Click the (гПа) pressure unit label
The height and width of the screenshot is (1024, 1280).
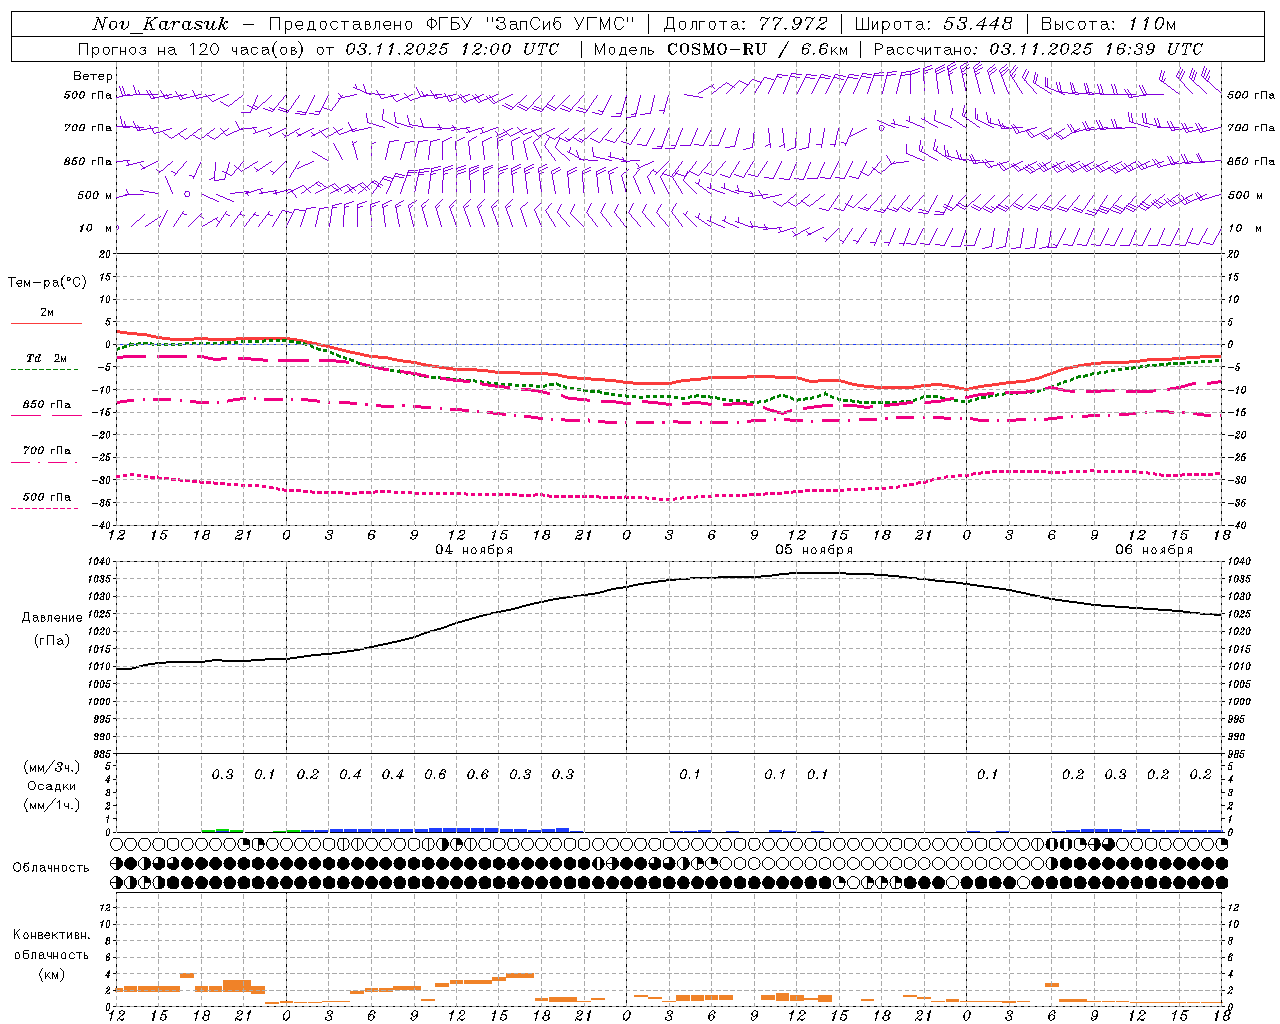click(50, 641)
